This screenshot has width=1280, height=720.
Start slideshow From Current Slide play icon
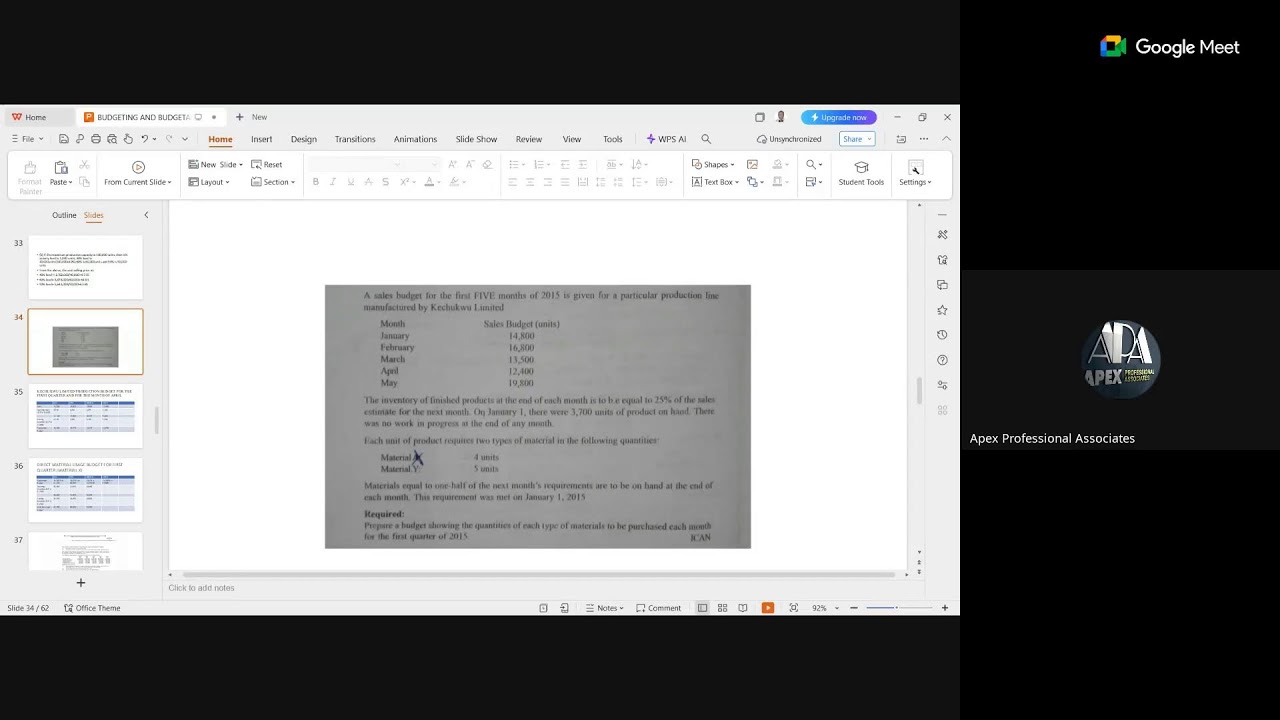pyautogui.click(x=138, y=167)
